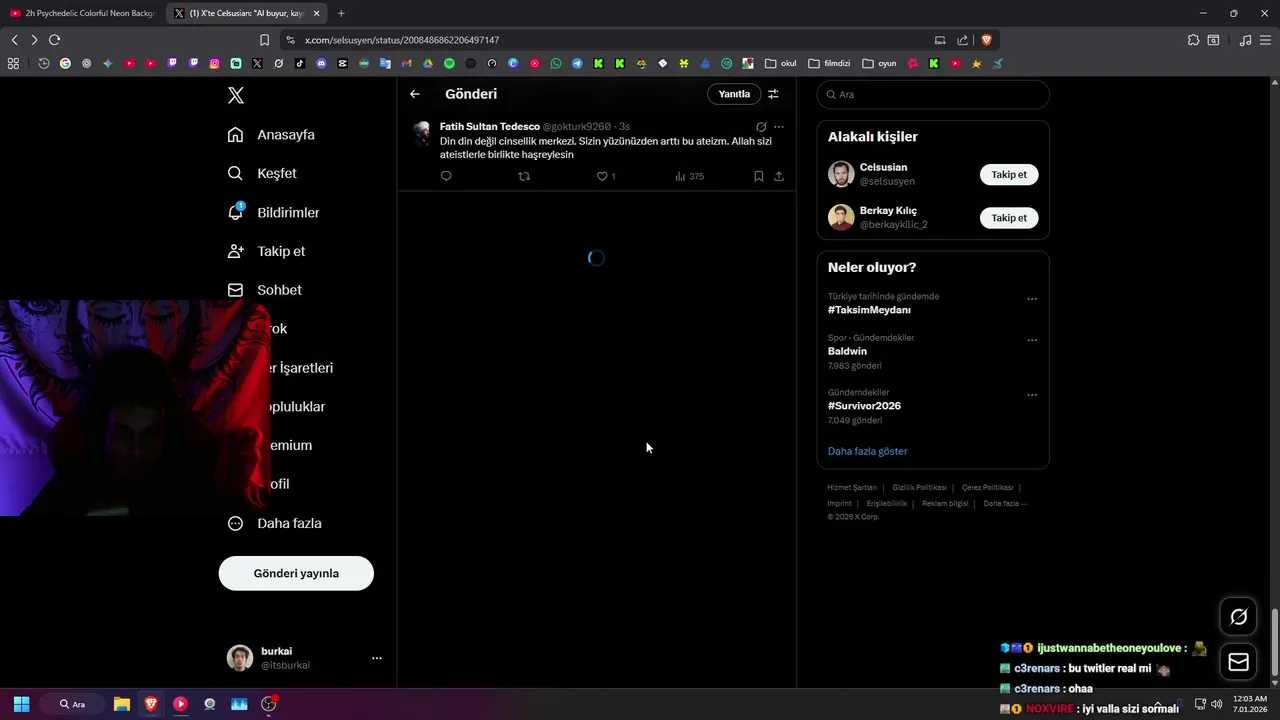Open the floating messages envelope button
The image size is (1280, 720).
(1238, 661)
